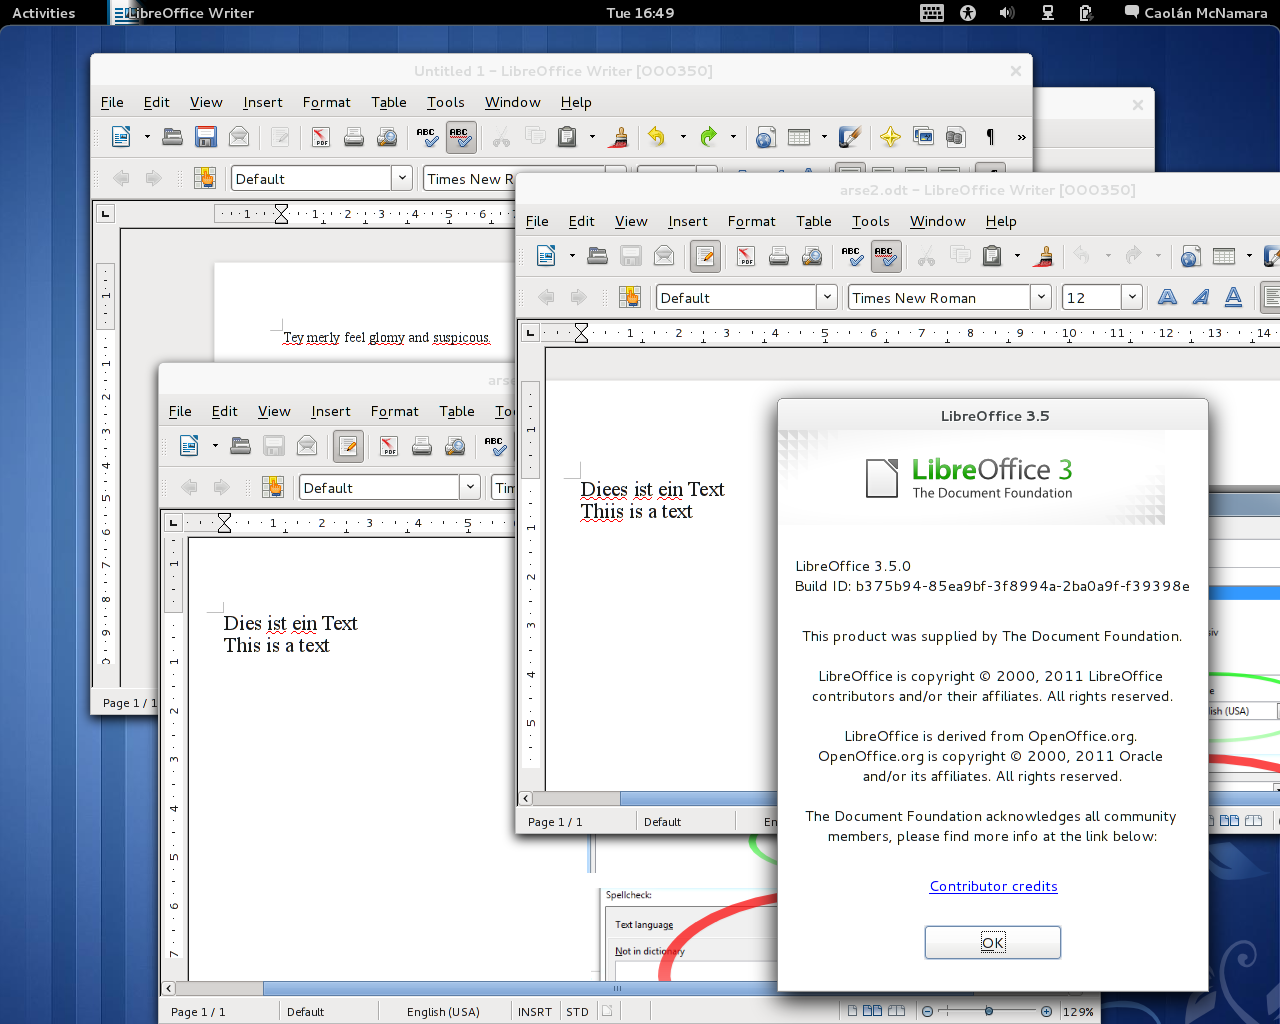The image size is (1280, 1024).
Task: Expand Times New Roman font list in arse2.odt
Action: click(x=1041, y=297)
